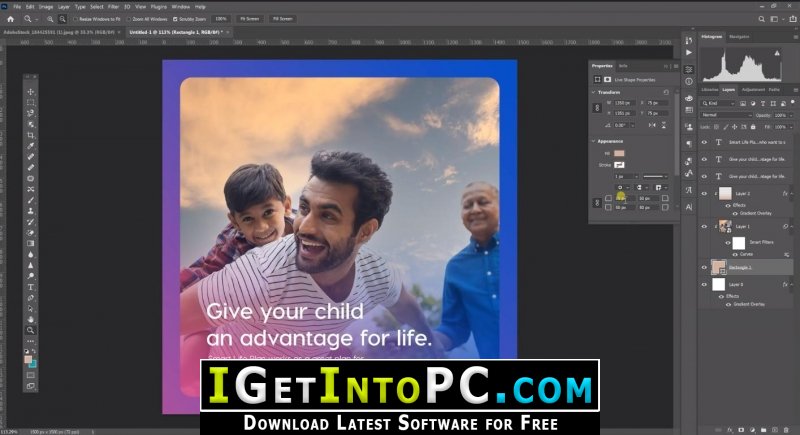
Task: Choose the zoom-in magnifier in options bar
Action: 50,19
